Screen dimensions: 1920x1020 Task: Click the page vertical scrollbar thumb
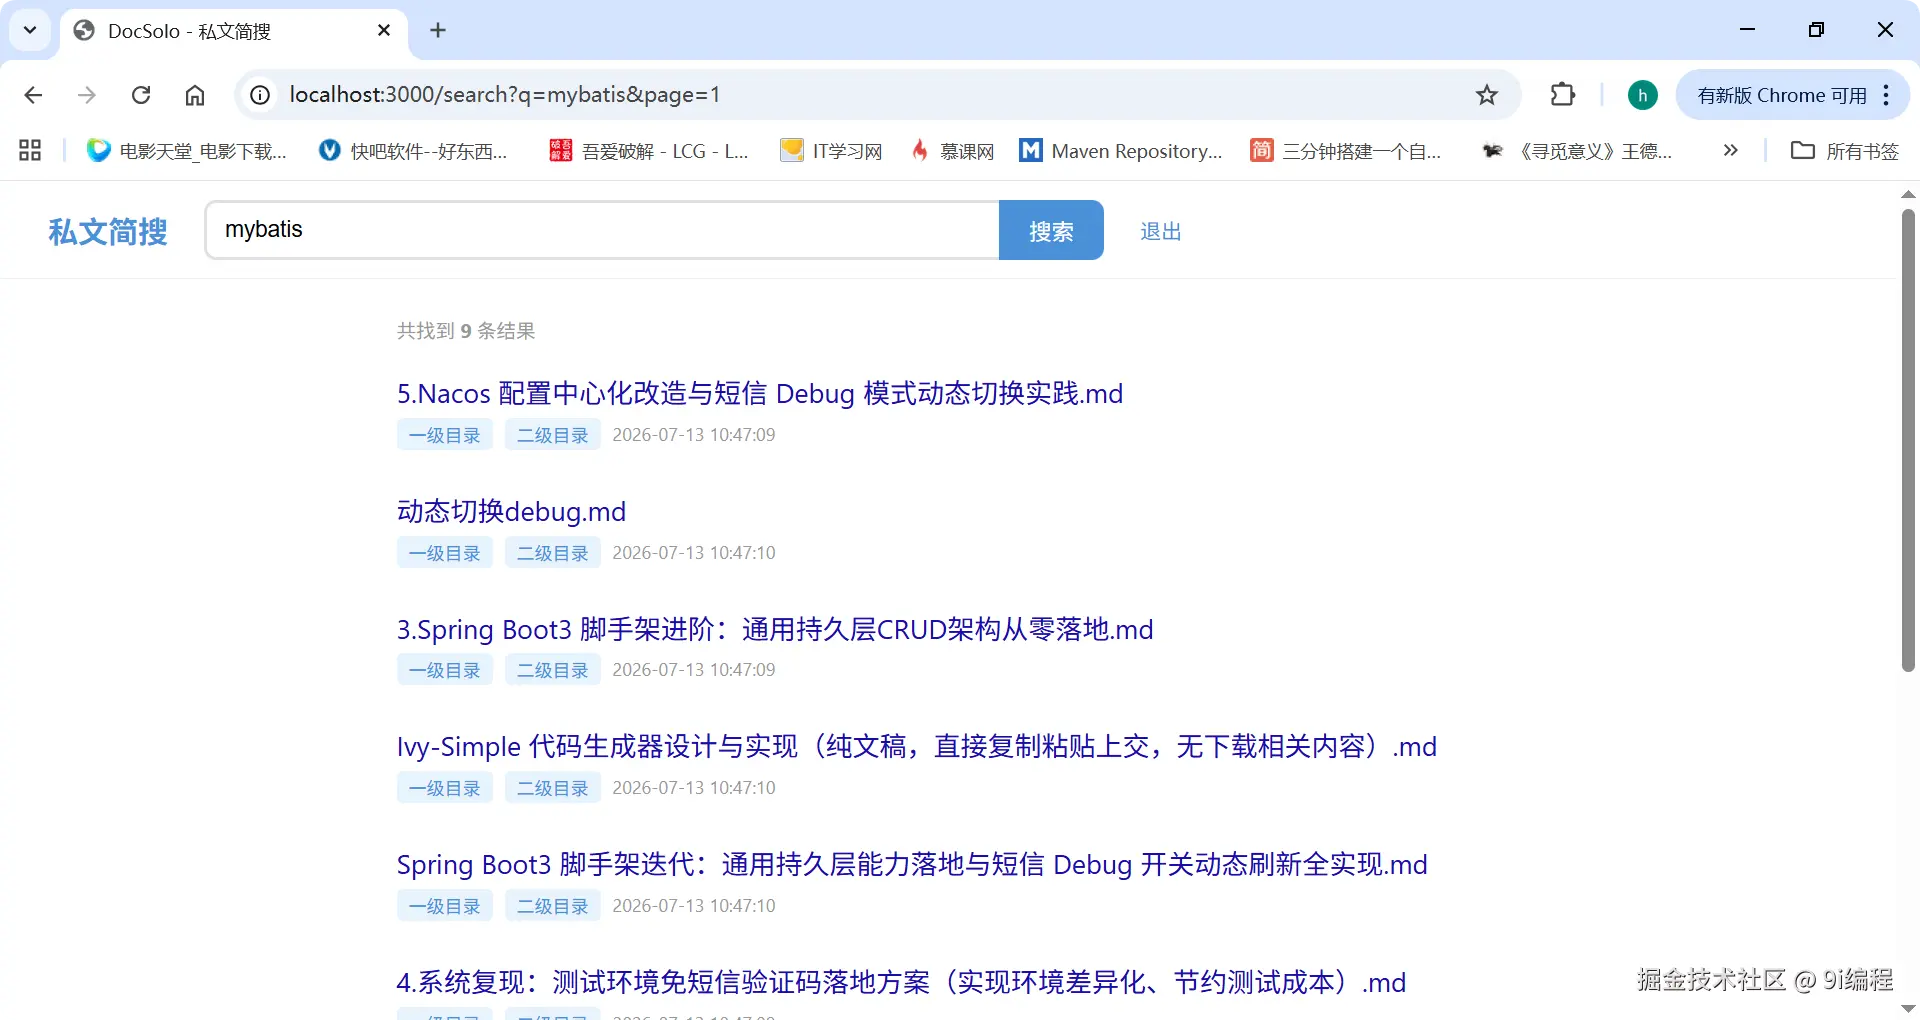1908,440
